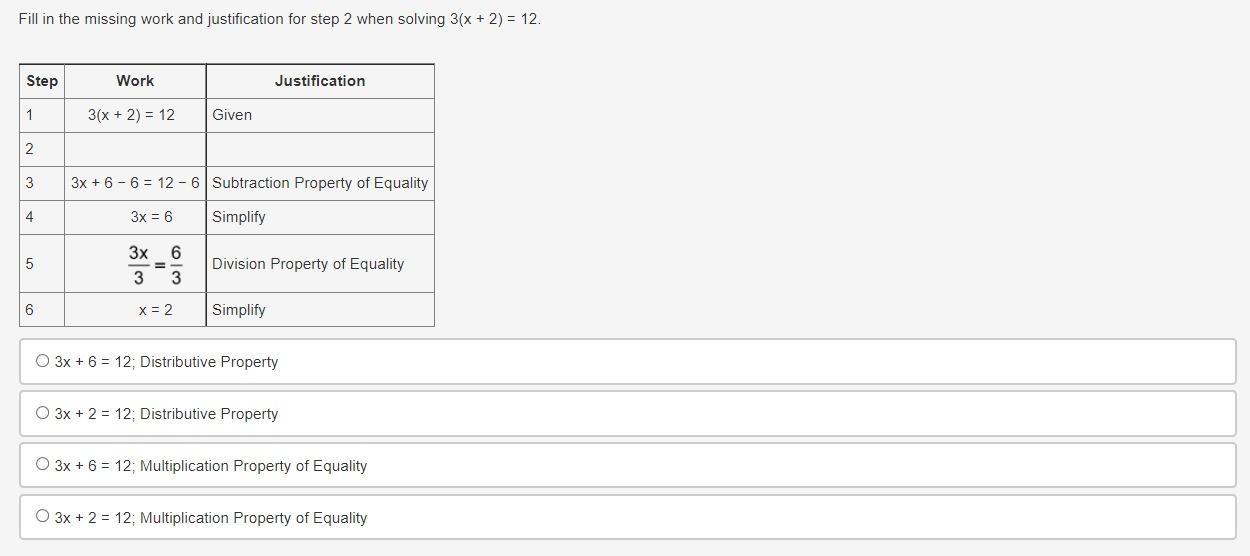
Task: Click Division Property of Equality cell
Action: tap(308, 264)
